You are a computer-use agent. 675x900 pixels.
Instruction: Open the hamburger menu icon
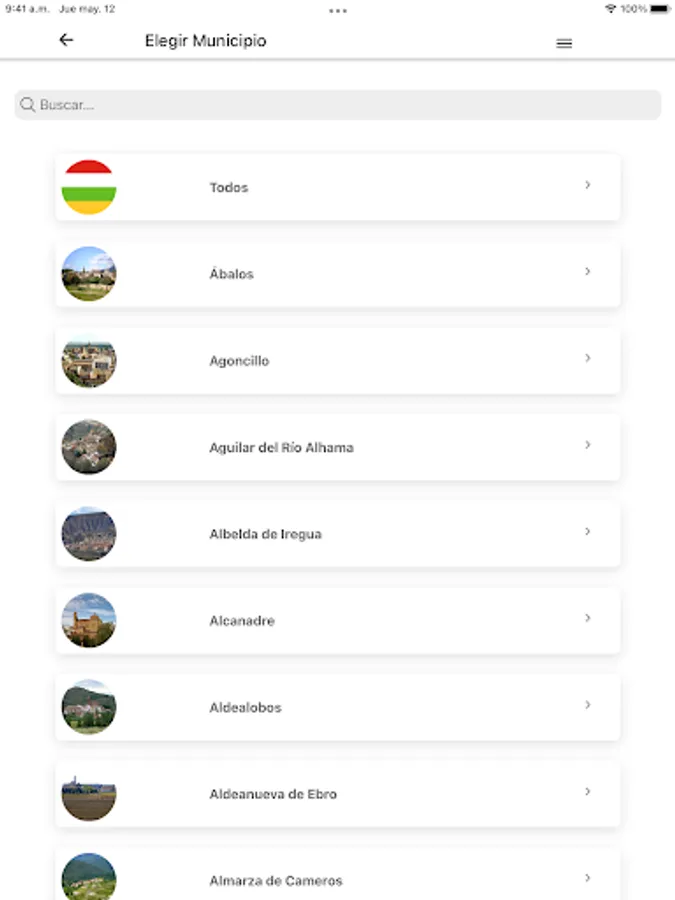tap(564, 43)
